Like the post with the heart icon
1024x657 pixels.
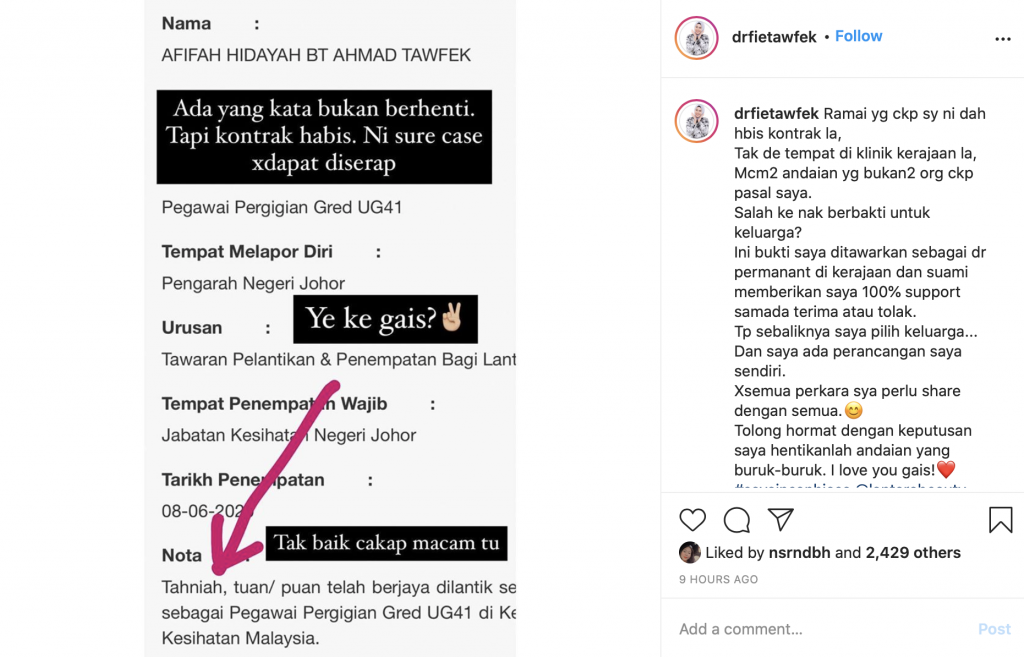(x=692, y=520)
